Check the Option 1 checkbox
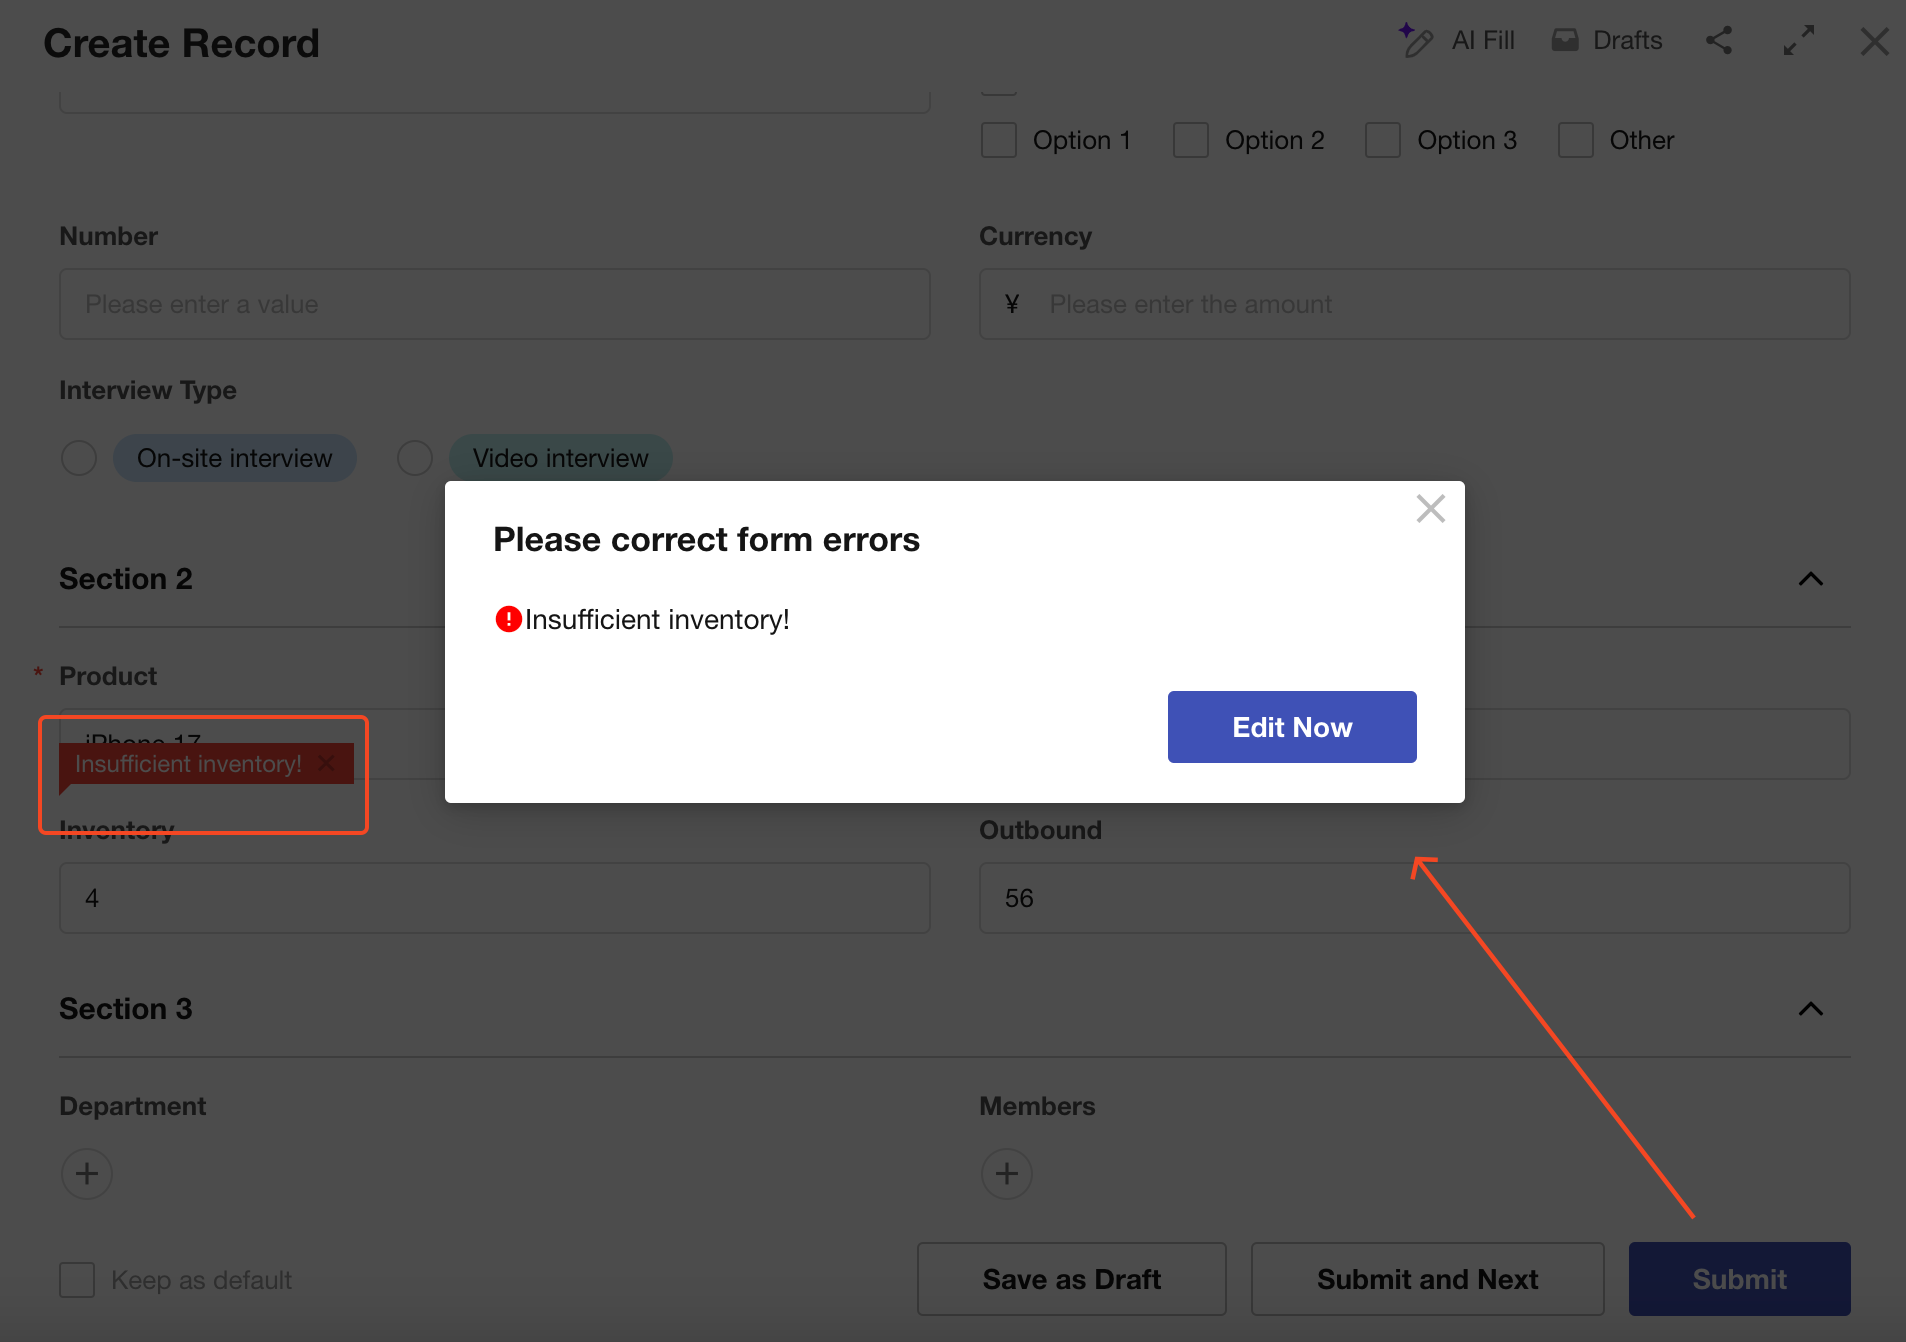Screen dimensions: 1906x1342 999,140
